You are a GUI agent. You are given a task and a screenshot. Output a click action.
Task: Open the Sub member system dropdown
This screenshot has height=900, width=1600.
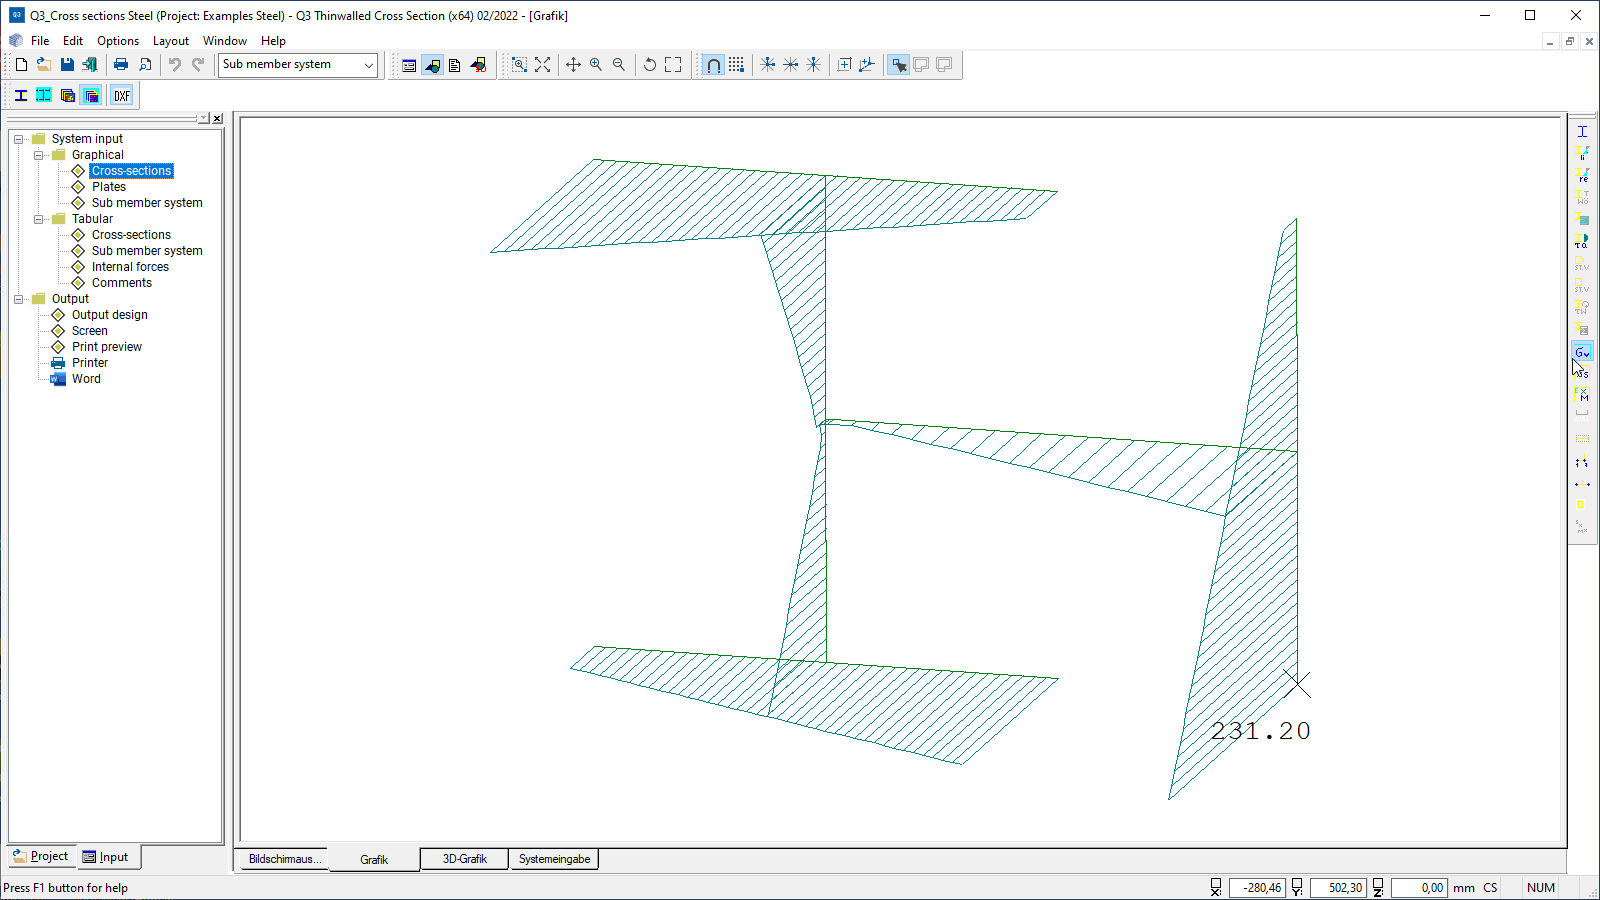click(298, 65)
